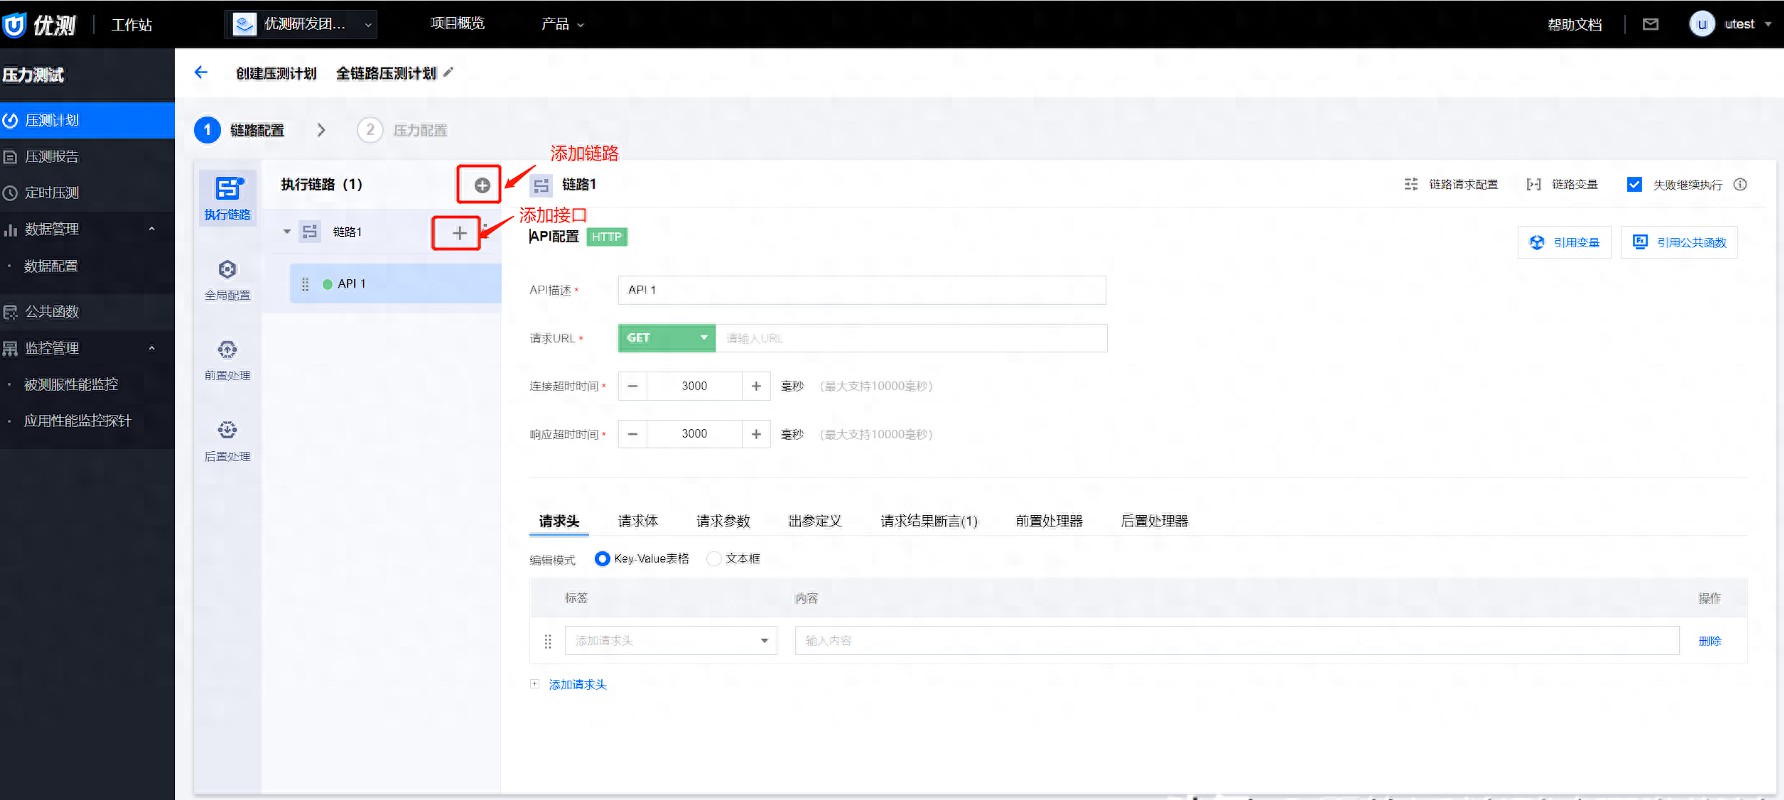Decrease 响应超时时间 with minus button
Screen dimensions: 1784x800
633,434
